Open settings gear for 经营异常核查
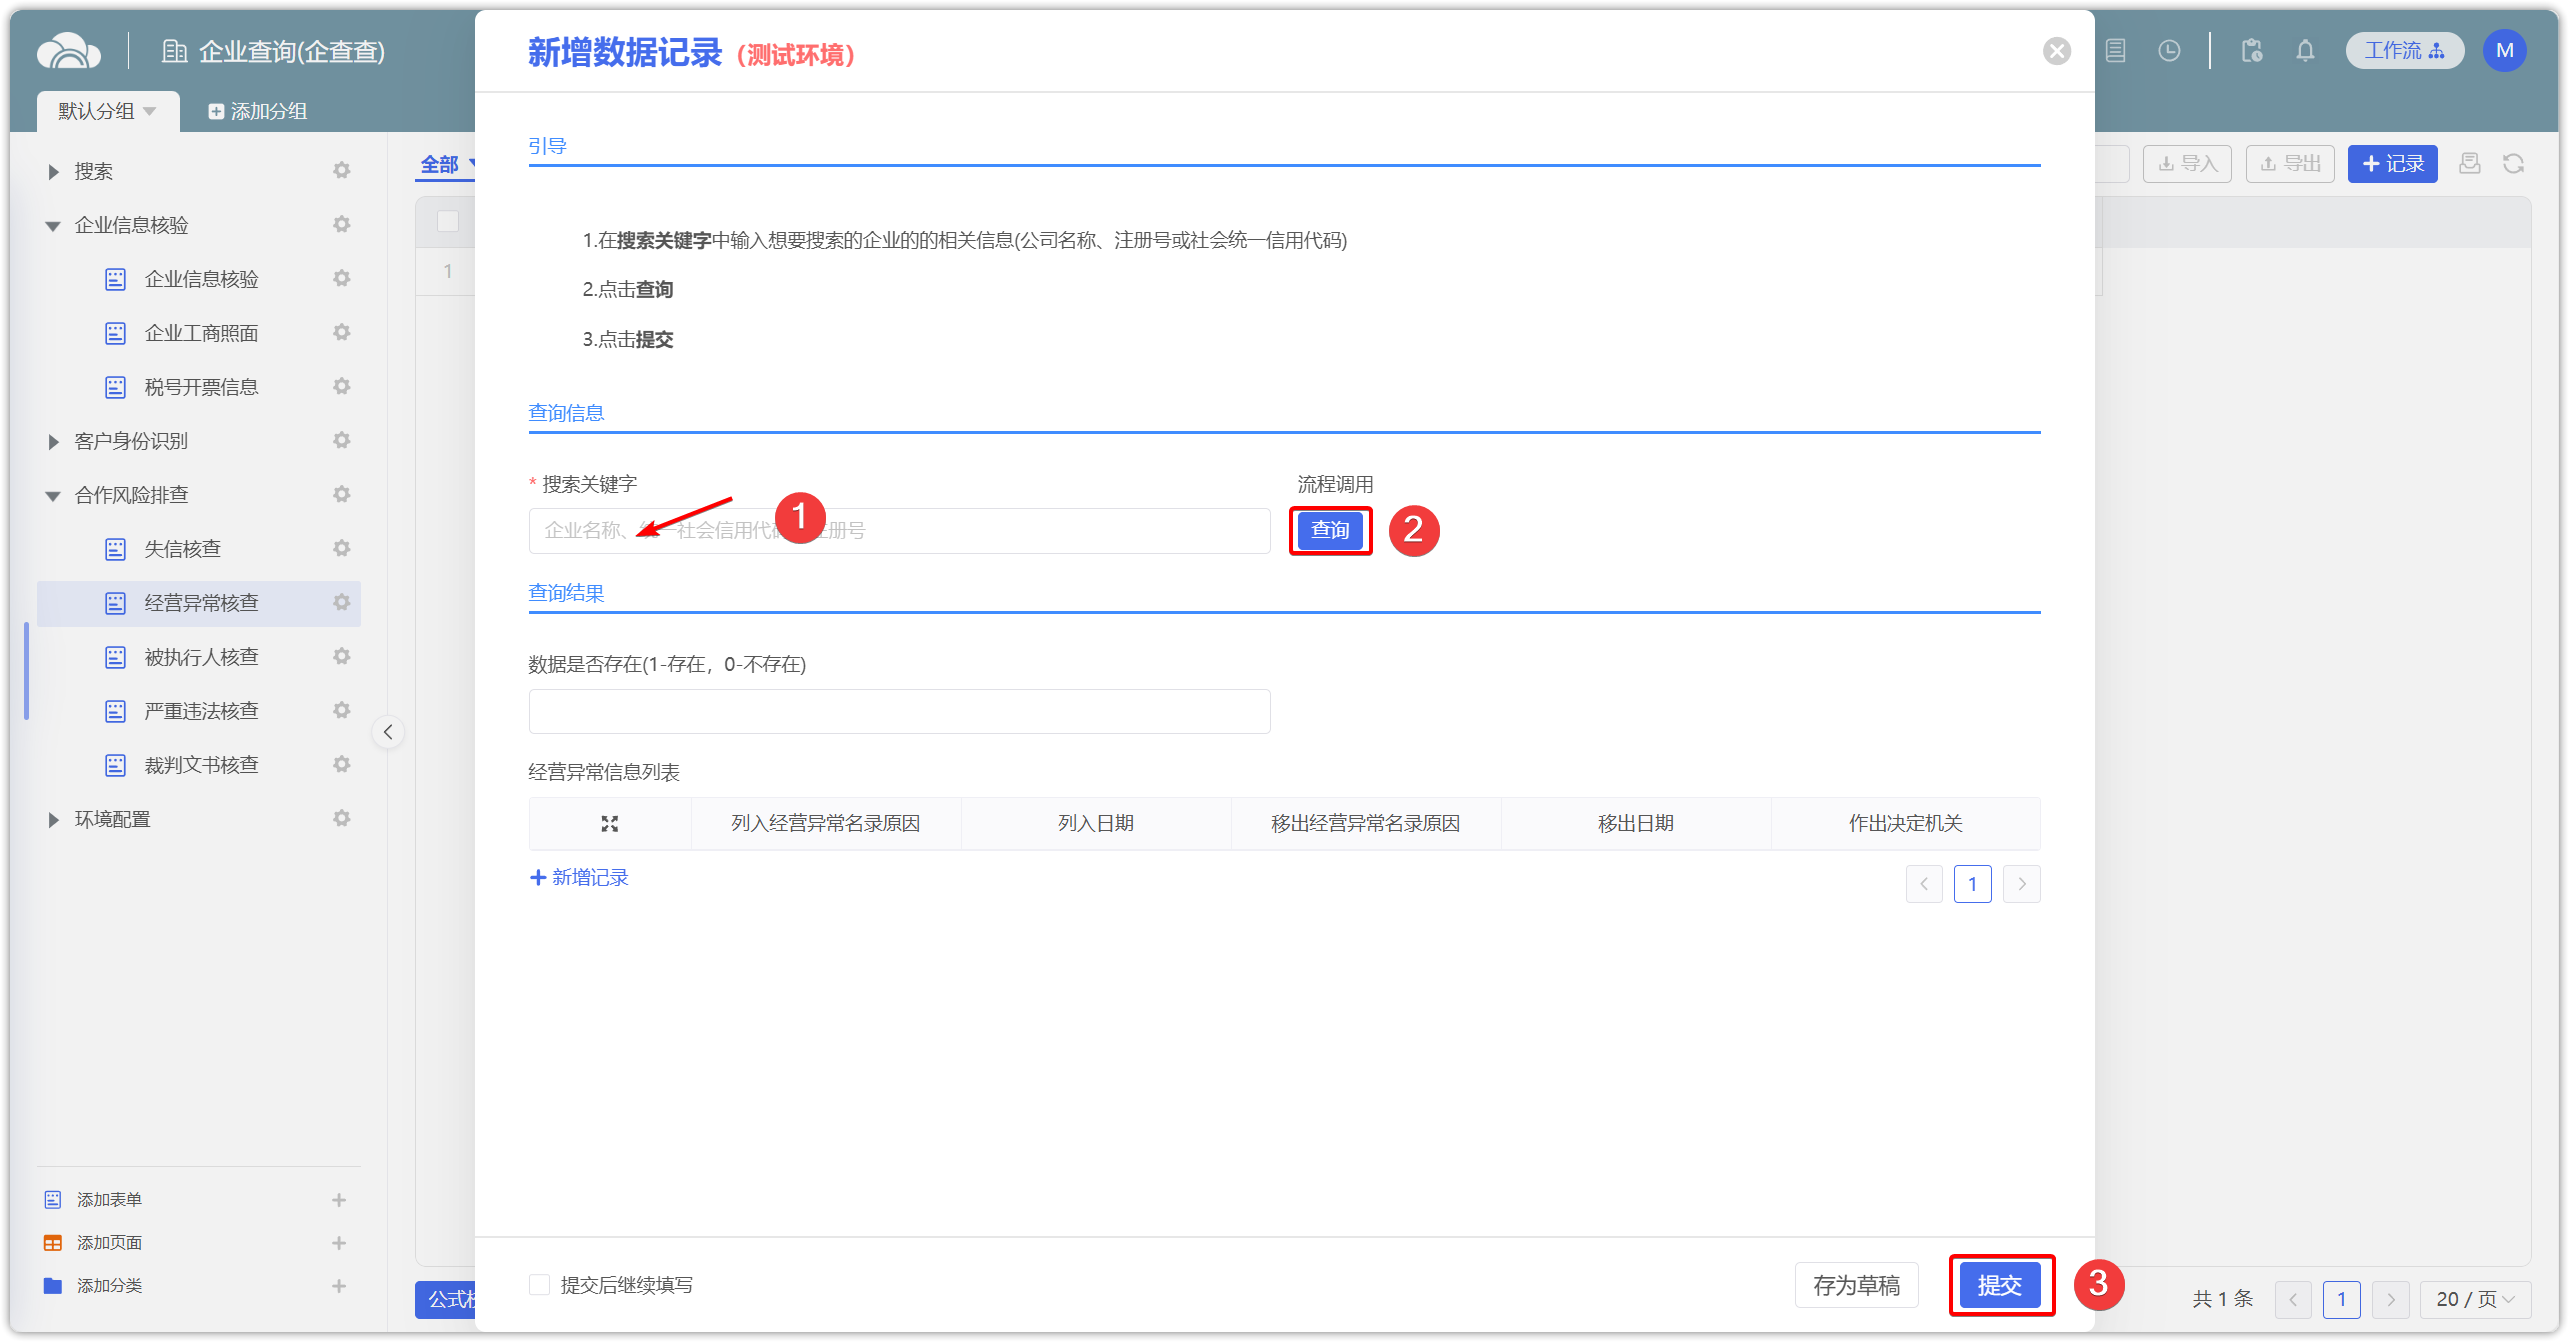2569x1342 pixels. click(x=342, y=602)
